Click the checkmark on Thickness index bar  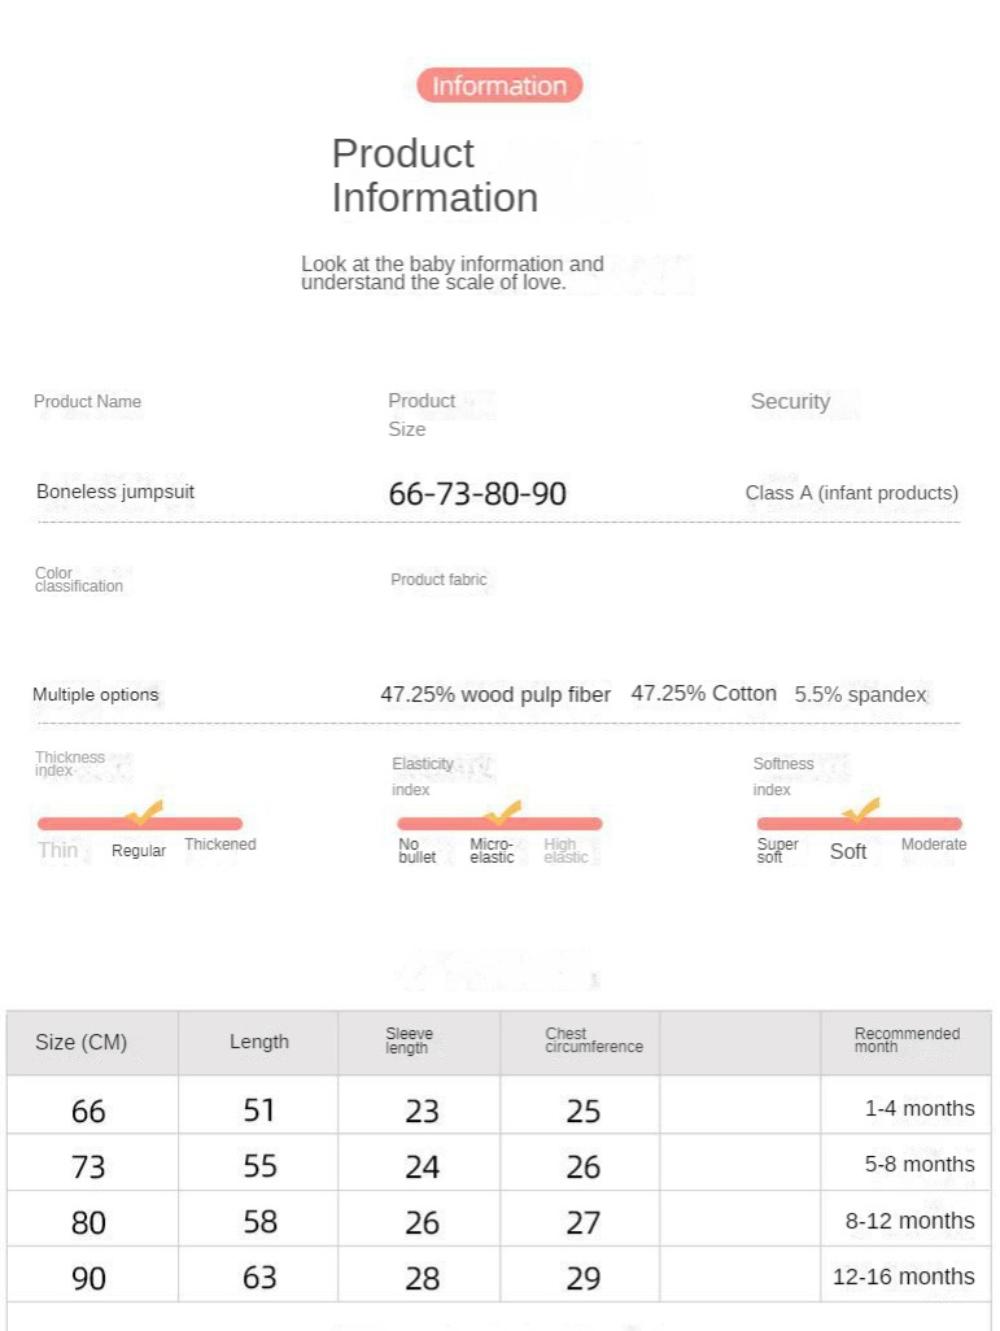[x=144, y=814]
